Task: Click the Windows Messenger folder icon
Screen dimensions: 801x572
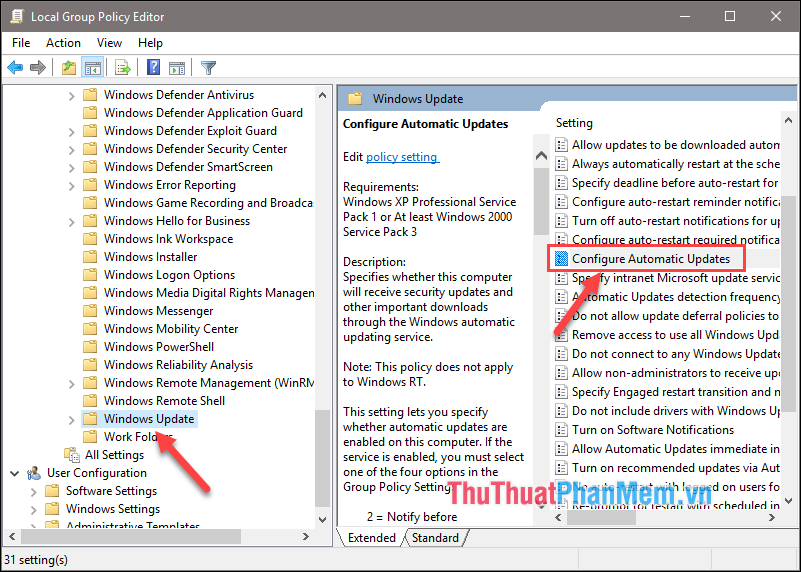Action: [90, 311]
